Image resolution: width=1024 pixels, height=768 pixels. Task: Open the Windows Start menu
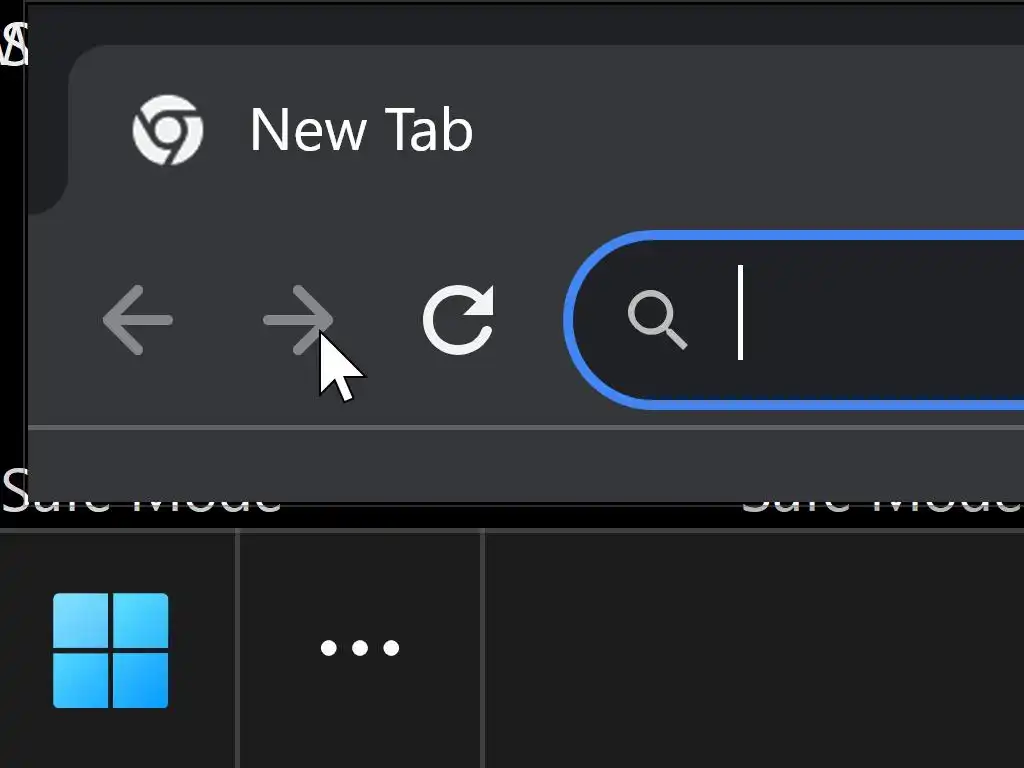click(x=110, y=650)
